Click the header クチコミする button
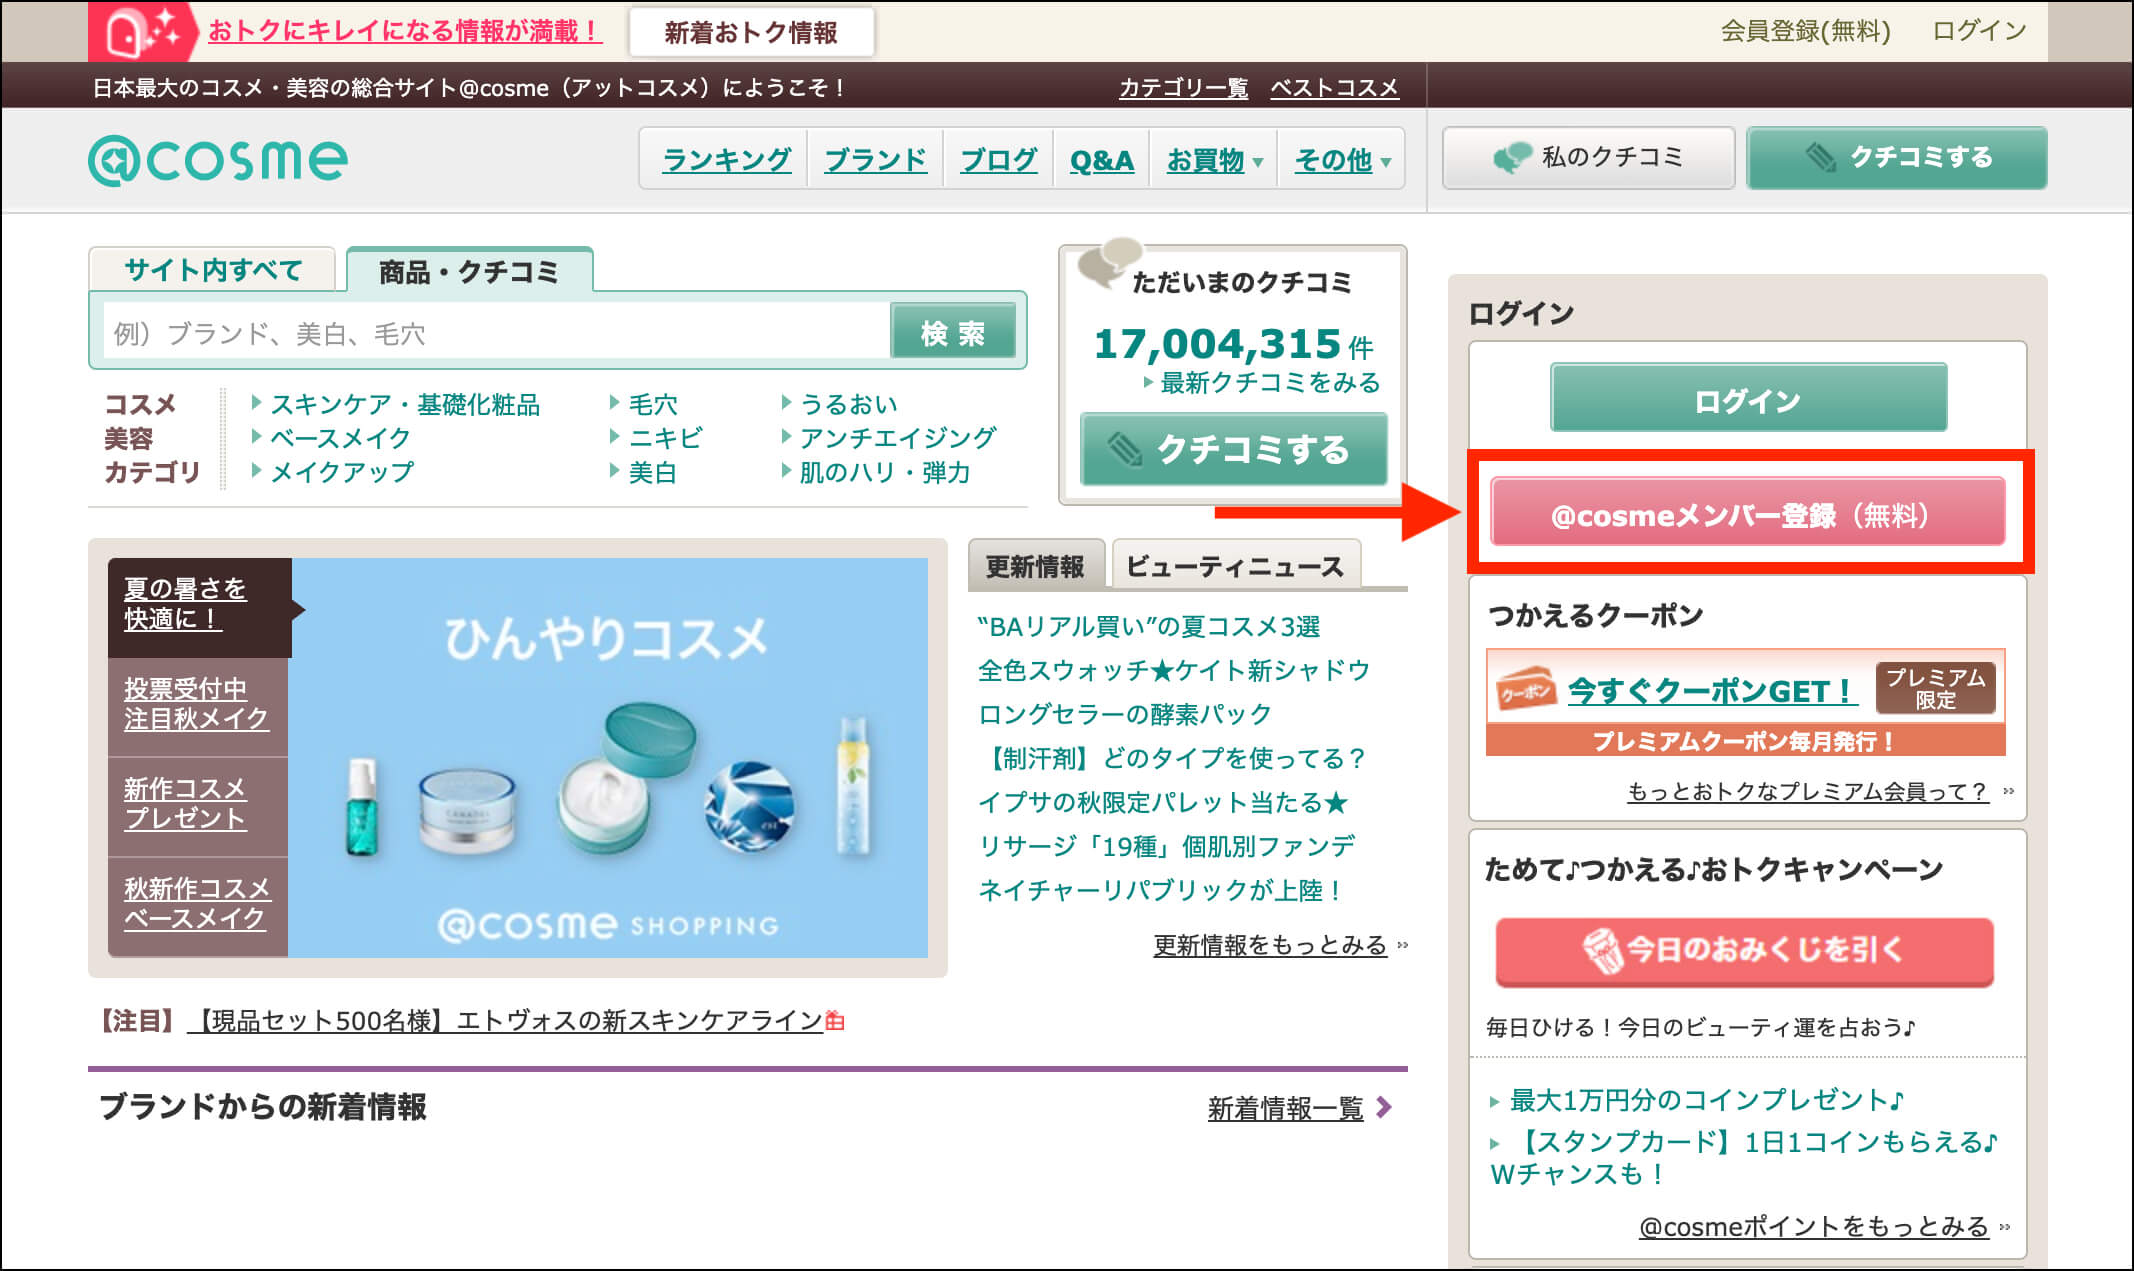 click(x=1896, y=158)
